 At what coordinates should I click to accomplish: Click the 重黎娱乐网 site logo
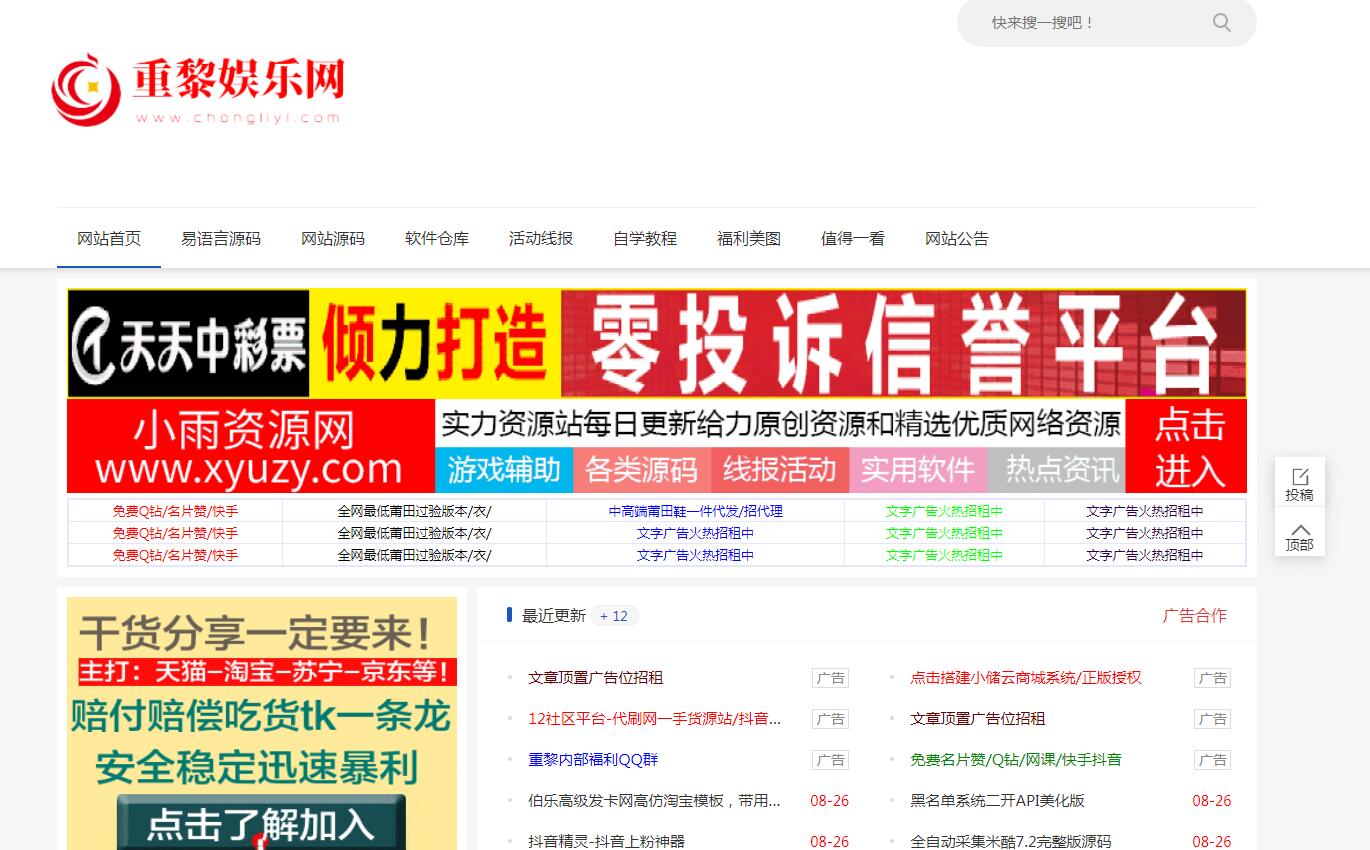[x=198, y=89]
